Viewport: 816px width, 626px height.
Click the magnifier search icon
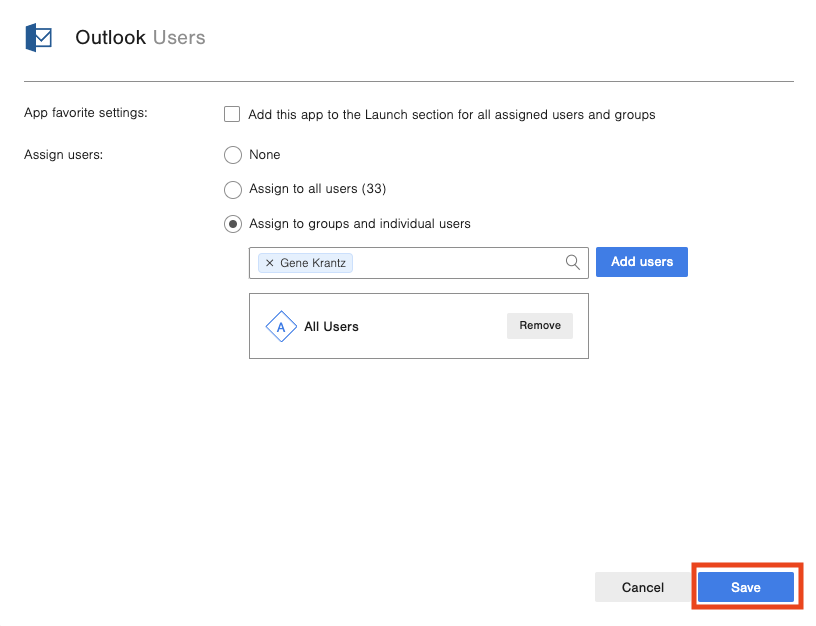pos(573,262)
